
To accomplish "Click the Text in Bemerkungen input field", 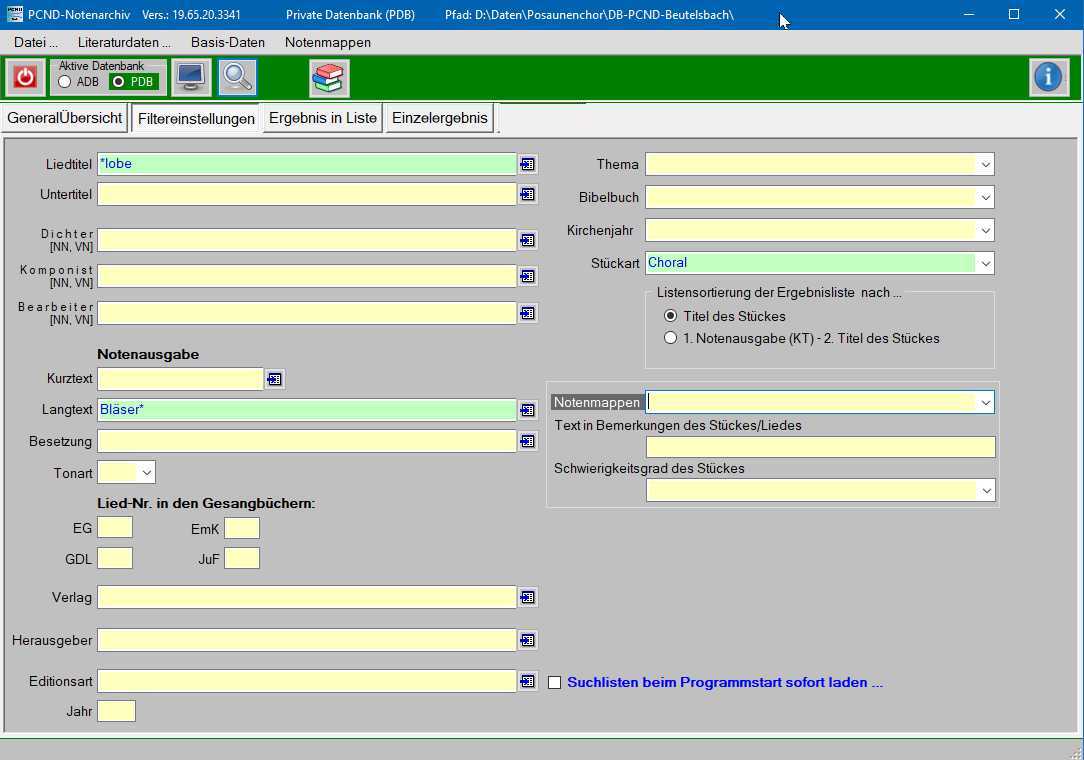I will click(821, 447).
